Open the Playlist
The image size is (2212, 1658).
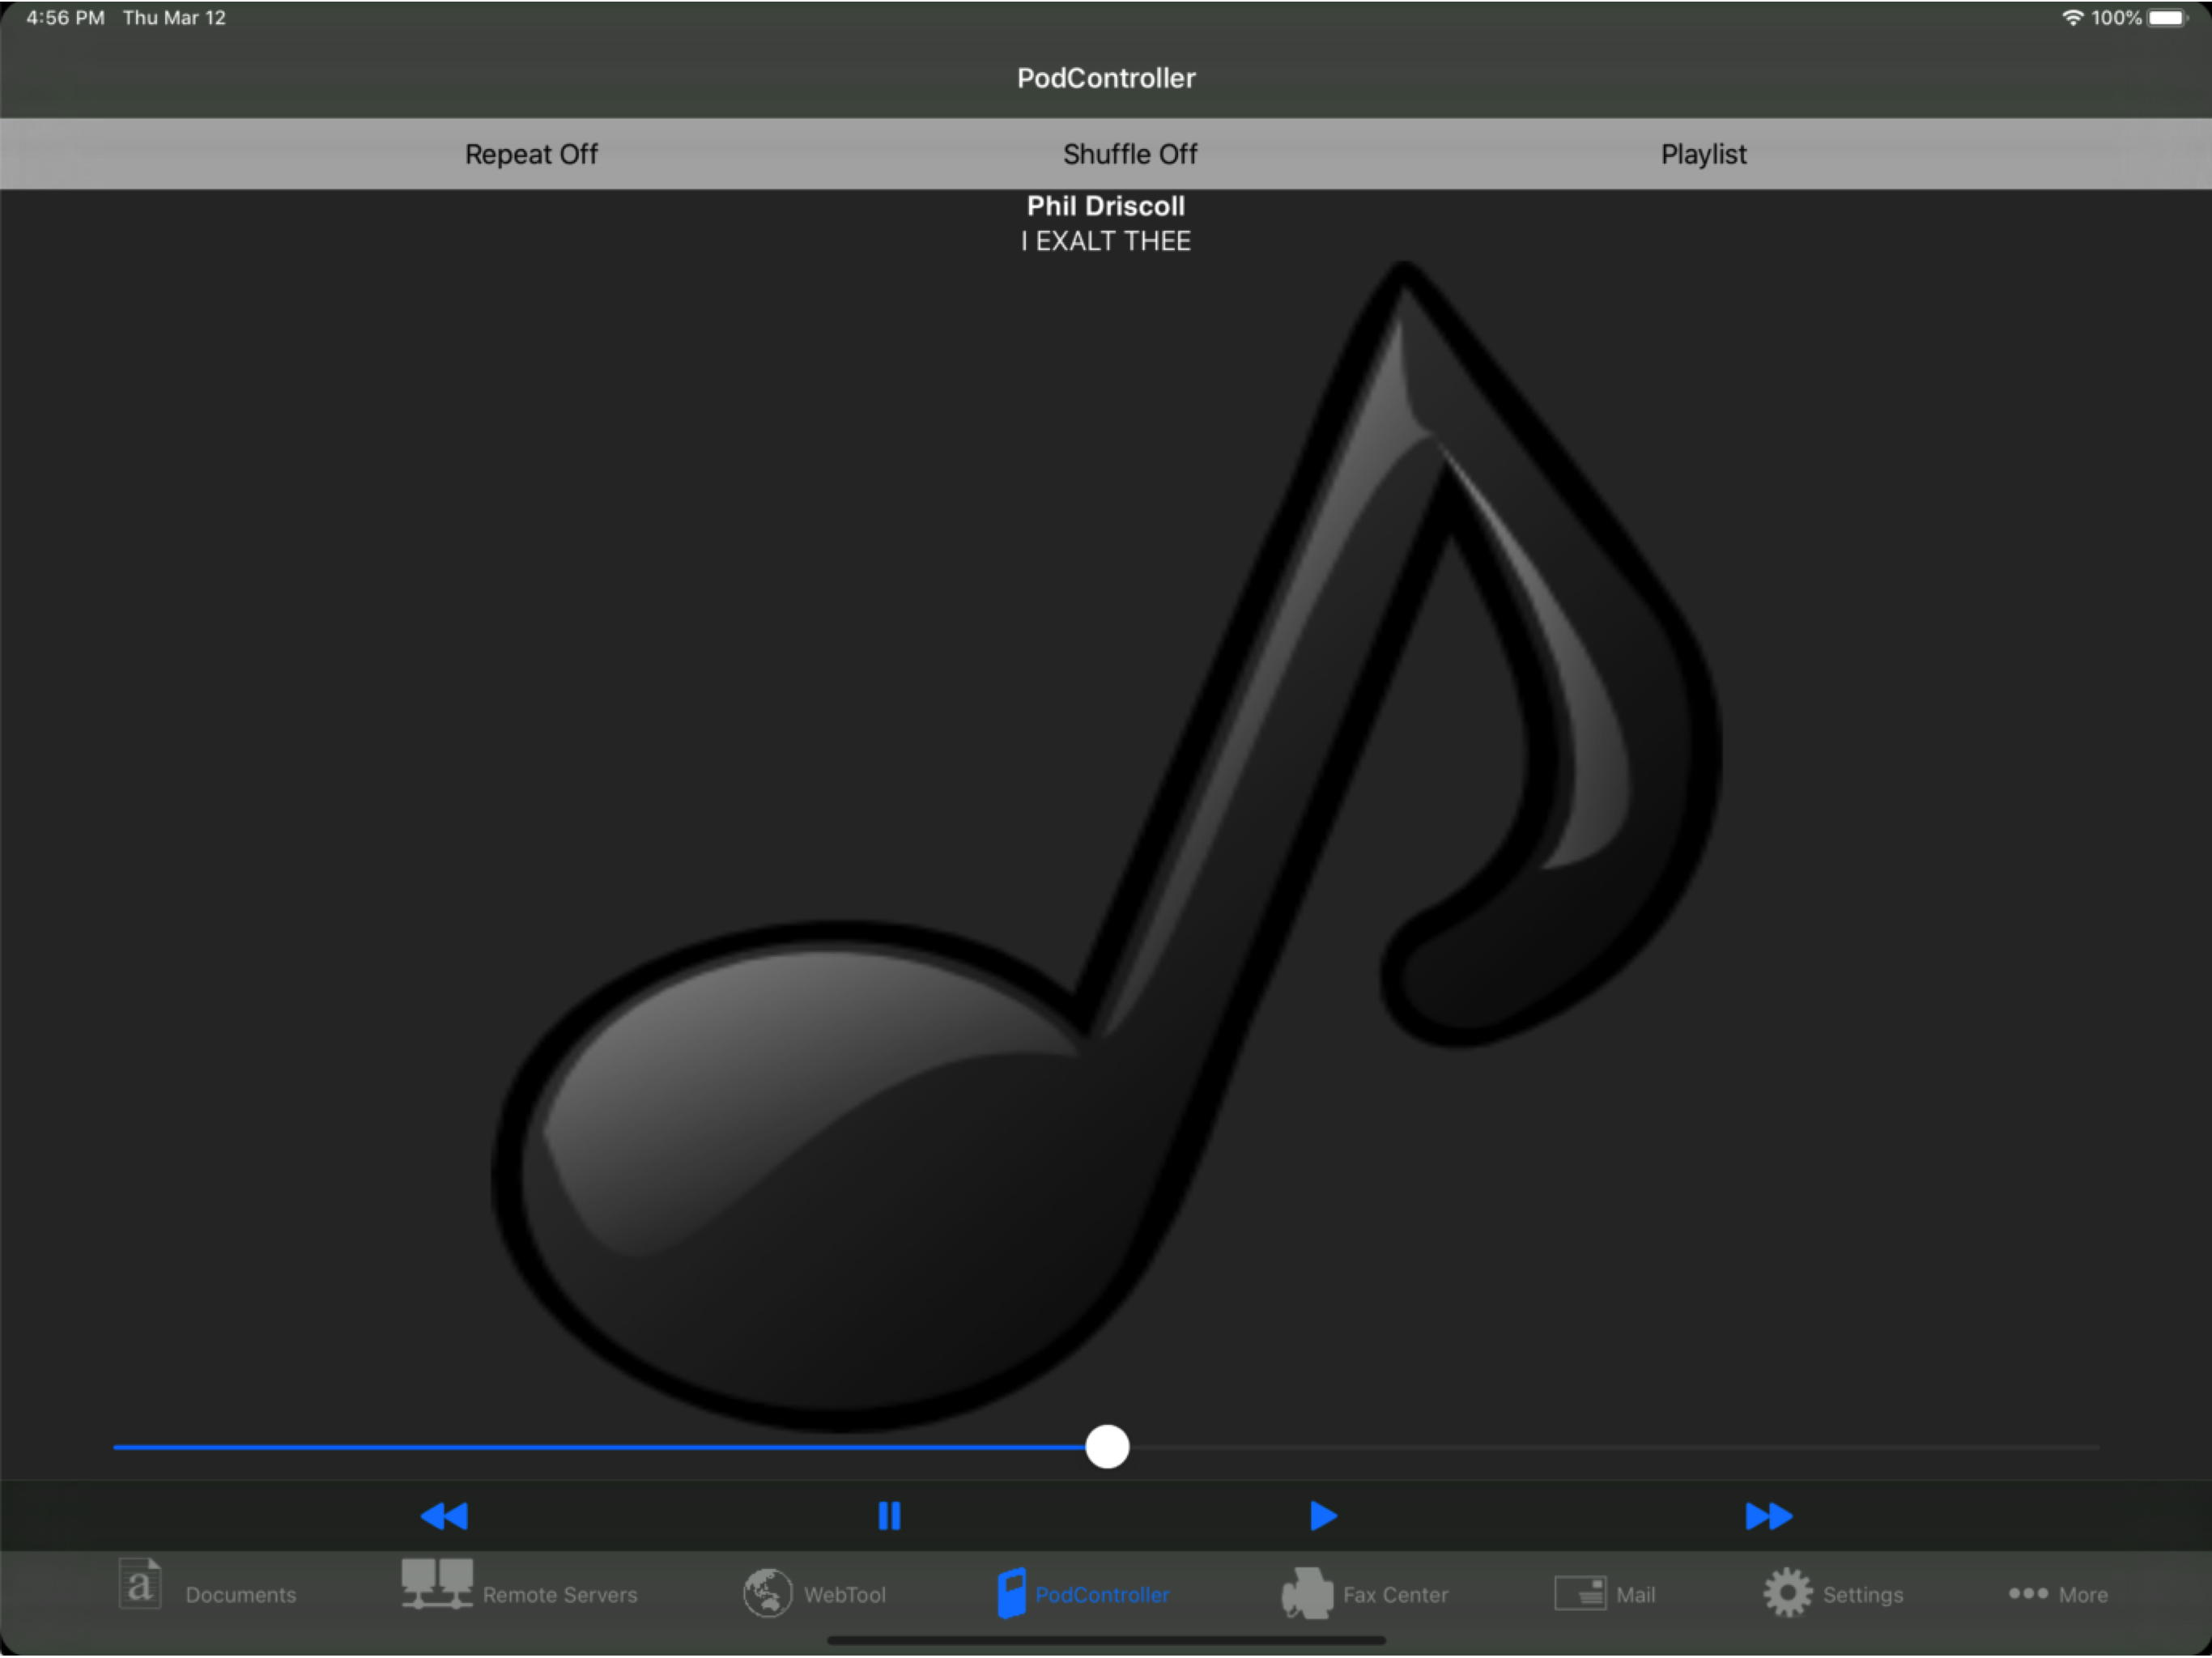[1703, 154]
